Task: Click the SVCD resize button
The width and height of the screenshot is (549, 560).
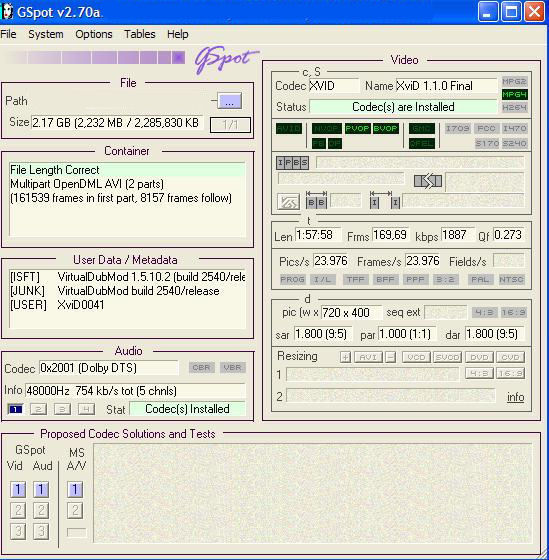Action: click(x=448, y=357)
